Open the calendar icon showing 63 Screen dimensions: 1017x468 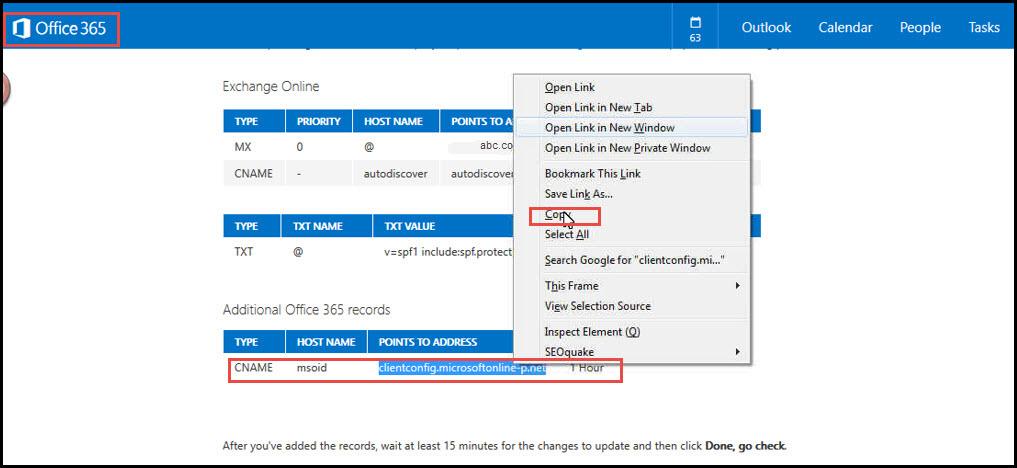coord(695,29)
